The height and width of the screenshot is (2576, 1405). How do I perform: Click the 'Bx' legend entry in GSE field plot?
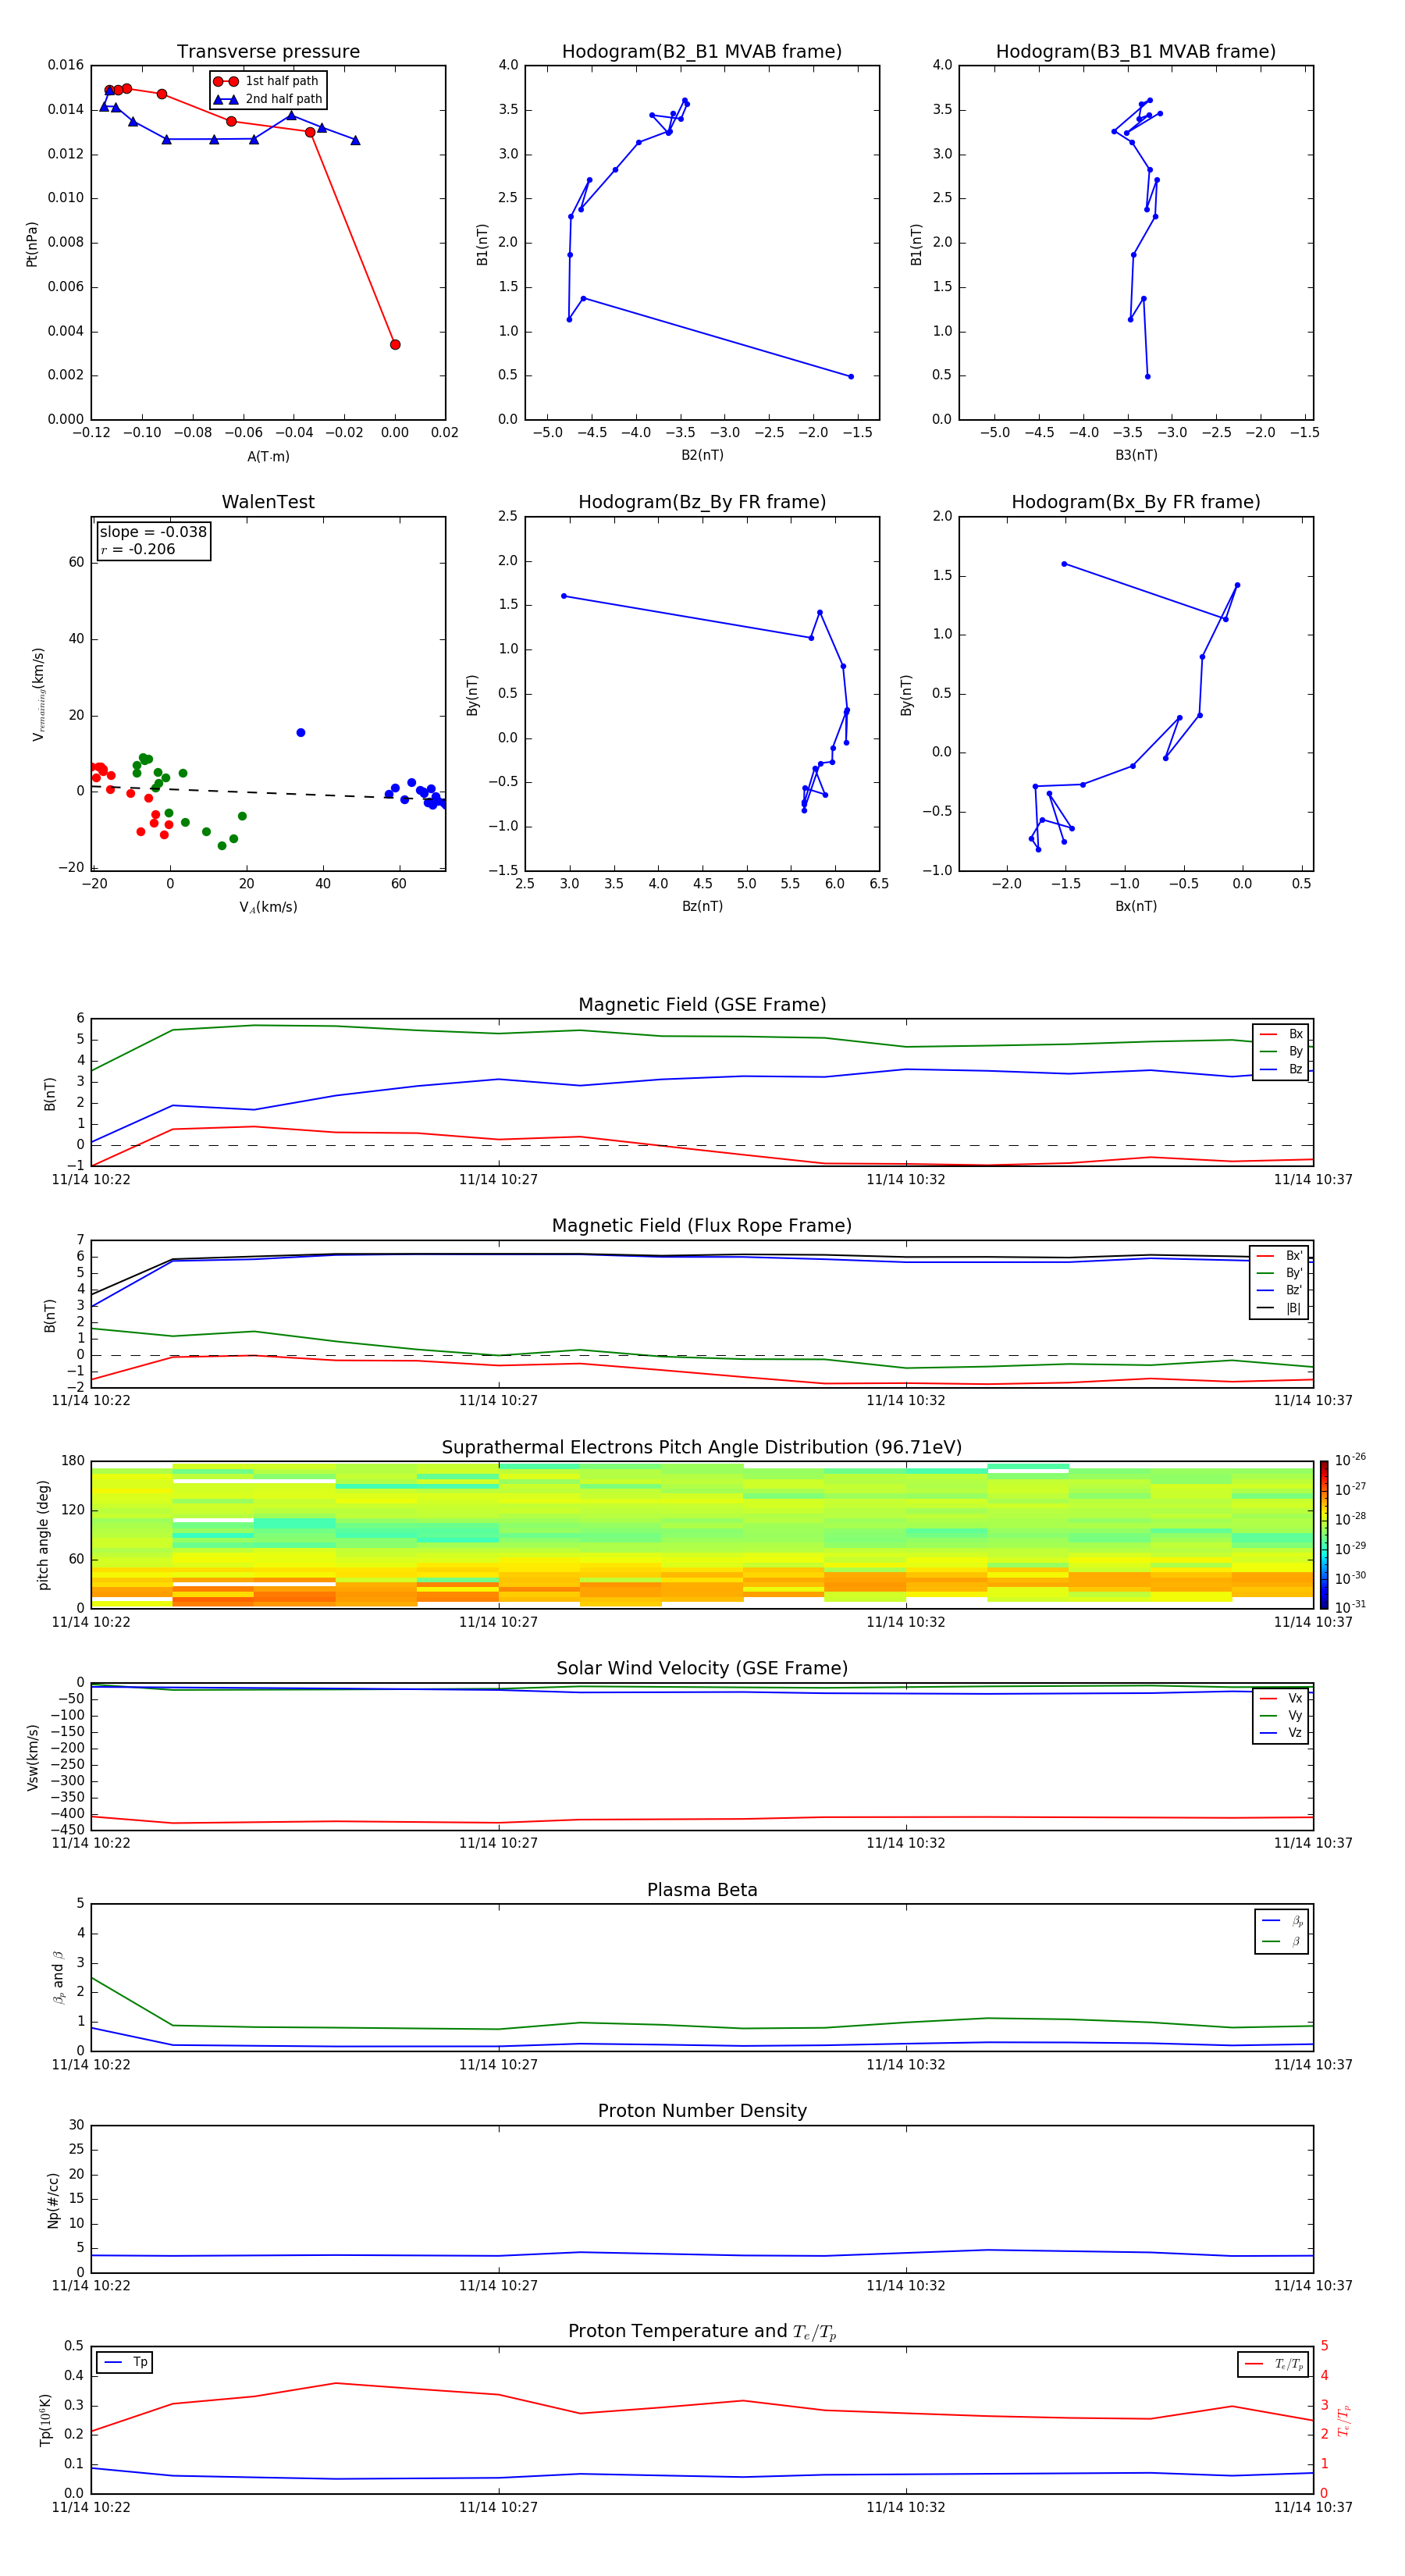pos(1281,1034)
